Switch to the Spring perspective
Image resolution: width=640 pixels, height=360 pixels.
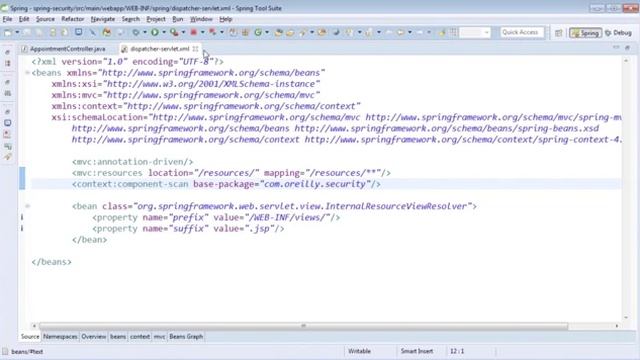[x=585, y=33]
